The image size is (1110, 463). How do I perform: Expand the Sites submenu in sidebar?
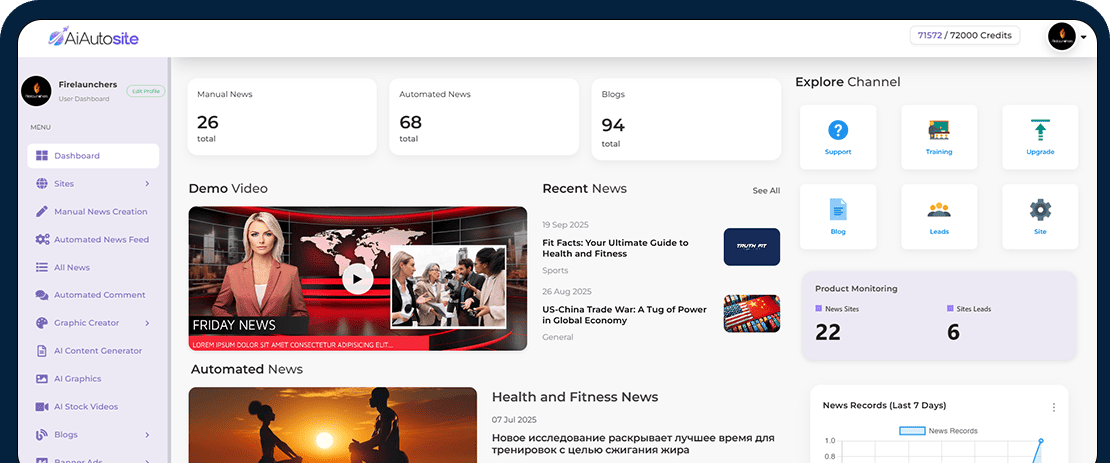[147, 184]
